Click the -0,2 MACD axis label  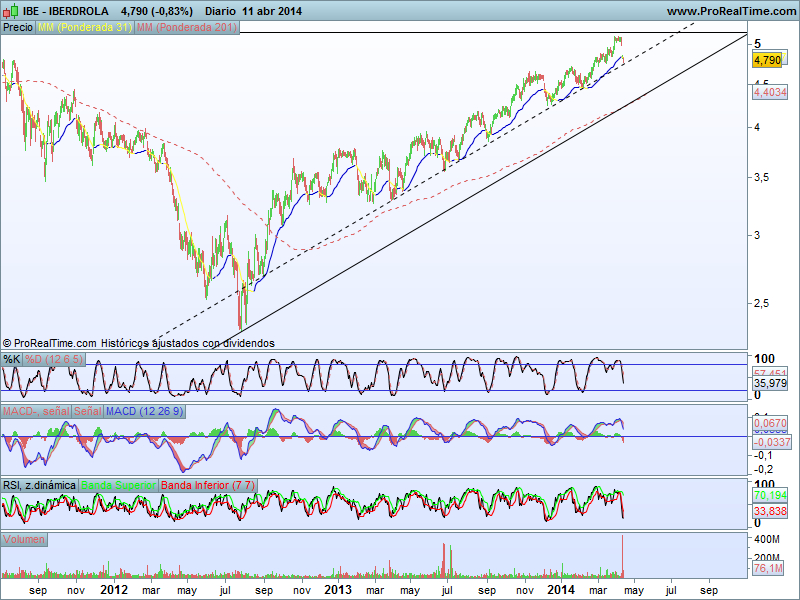coord(763,469)
